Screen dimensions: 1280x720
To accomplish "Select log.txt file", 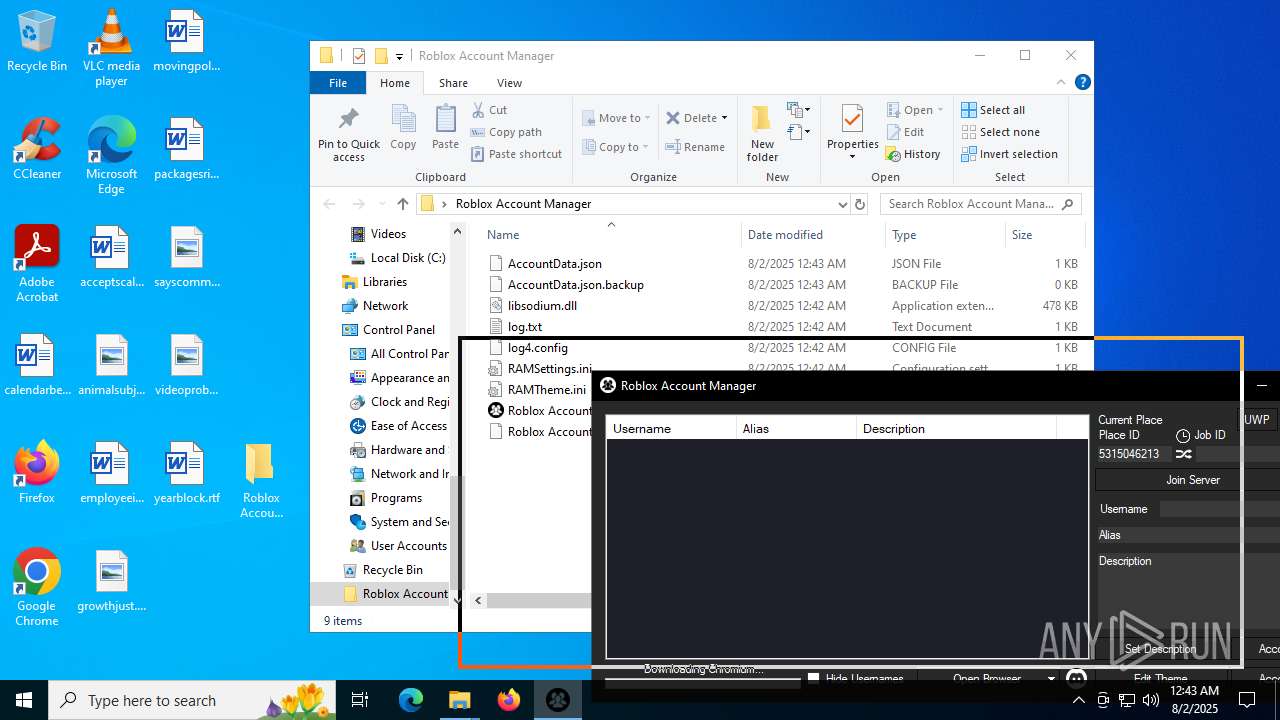I will pos(525,327).
